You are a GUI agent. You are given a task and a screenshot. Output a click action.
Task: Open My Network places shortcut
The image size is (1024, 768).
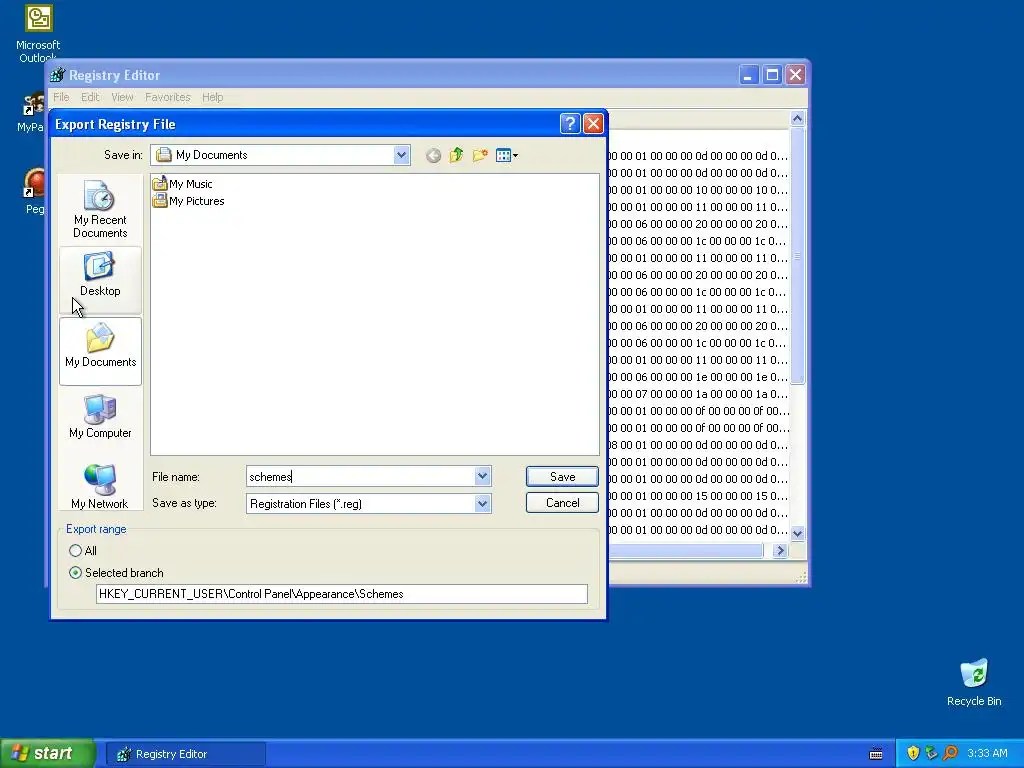pos(100,487)
